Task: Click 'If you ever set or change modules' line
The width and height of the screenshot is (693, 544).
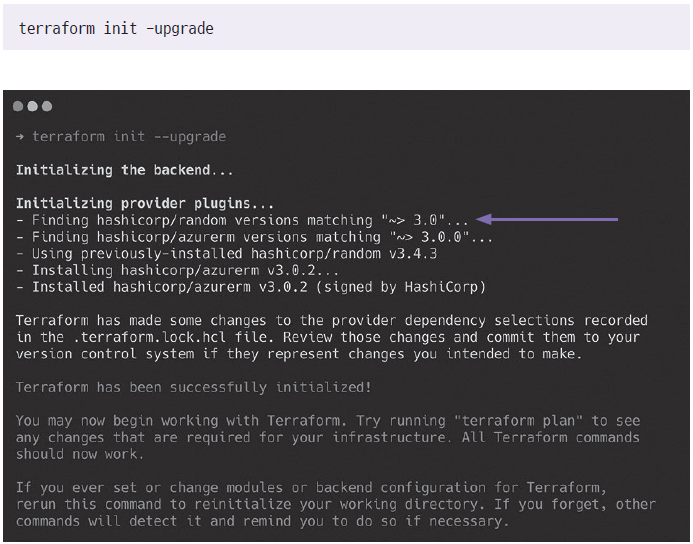Action: click(312, 488)
